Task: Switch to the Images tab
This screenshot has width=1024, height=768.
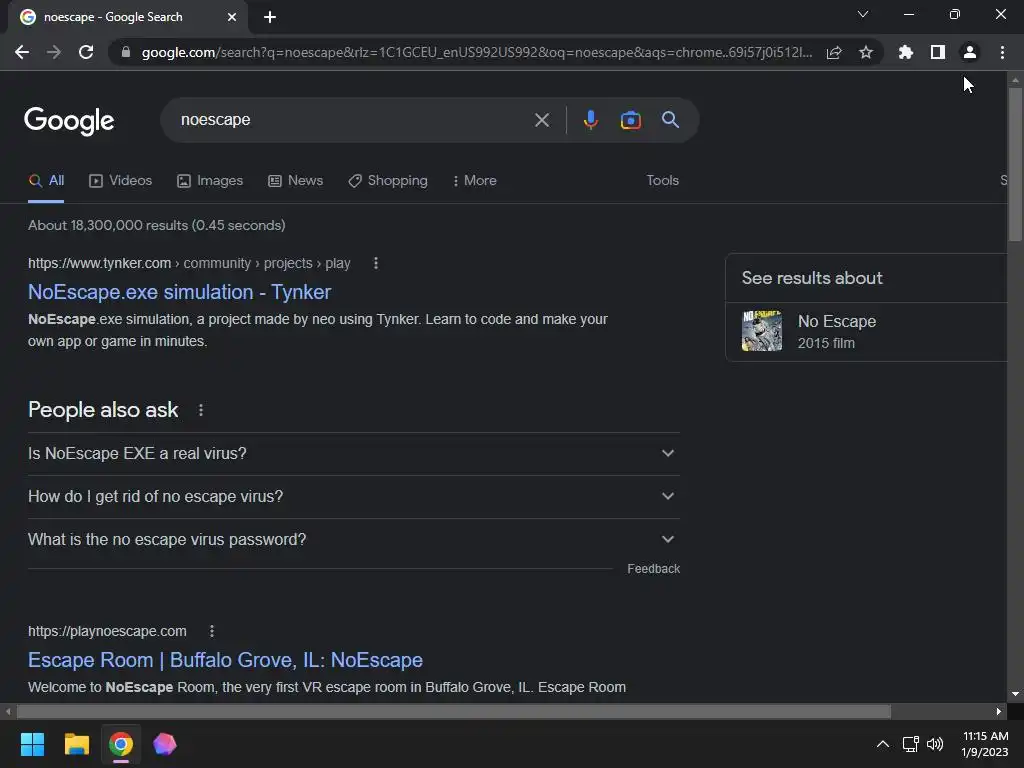Action: point(210,181)
